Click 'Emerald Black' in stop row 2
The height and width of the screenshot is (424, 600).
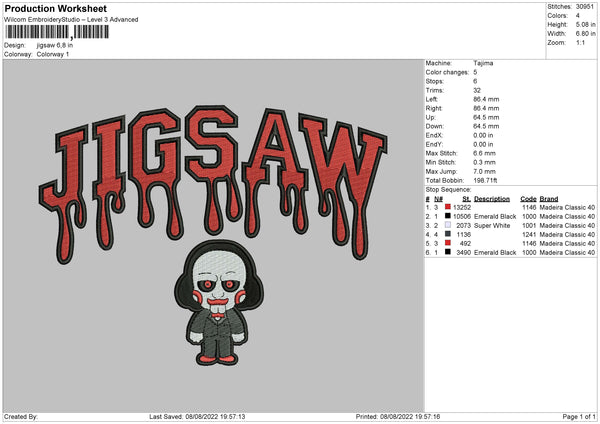[x=495, y=217]
